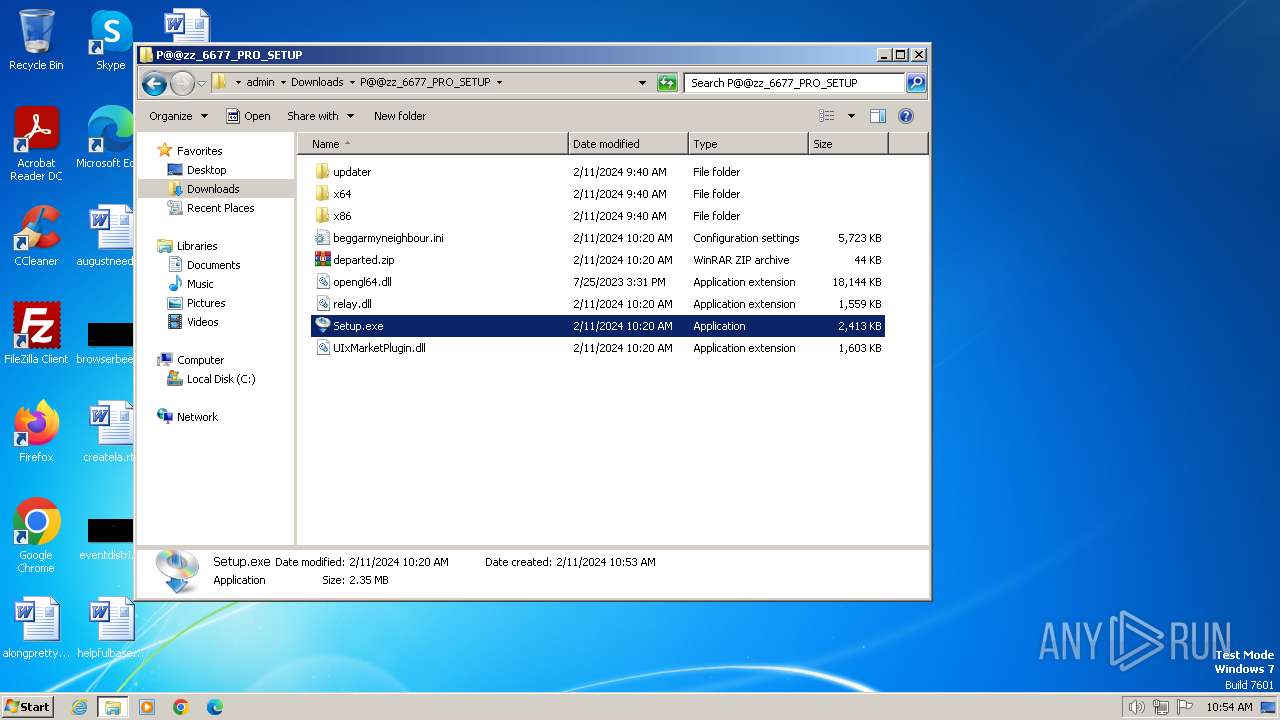Screen dimensions: 1280x720
Task: Select the Skype desktop icon
Action: point(110,40)
